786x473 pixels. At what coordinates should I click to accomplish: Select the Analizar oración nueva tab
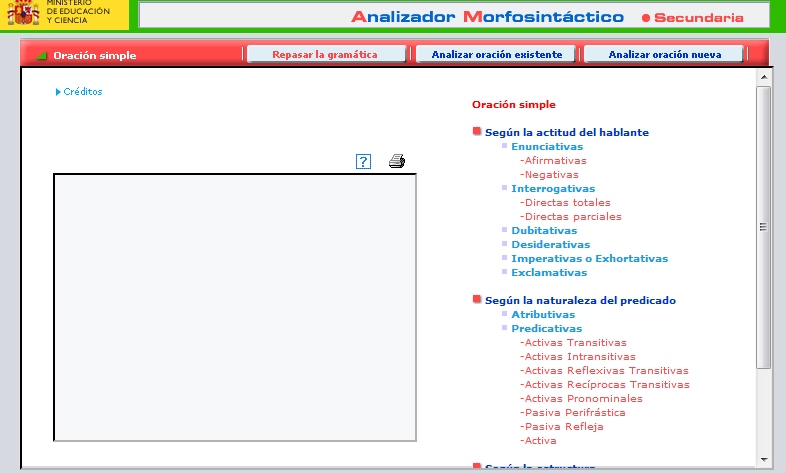tap(664, 55)
